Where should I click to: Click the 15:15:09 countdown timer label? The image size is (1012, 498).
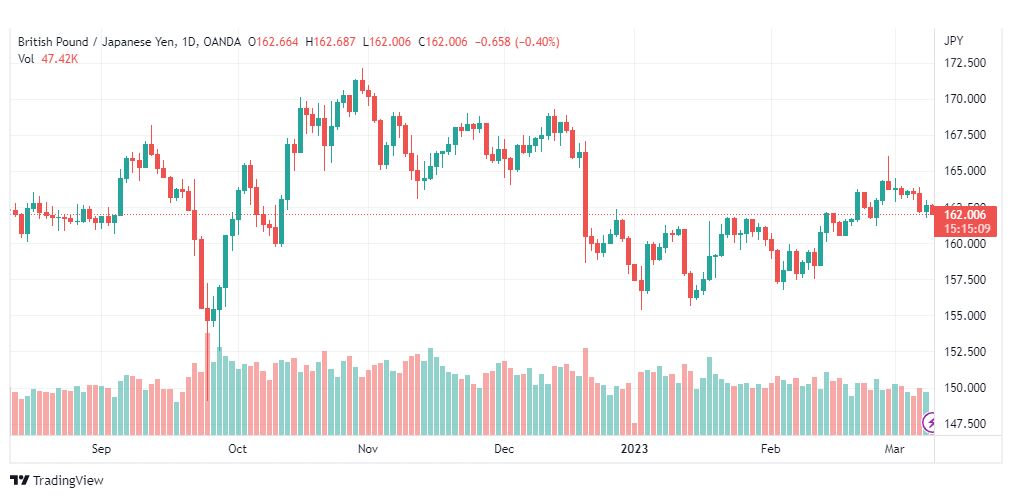966,228
